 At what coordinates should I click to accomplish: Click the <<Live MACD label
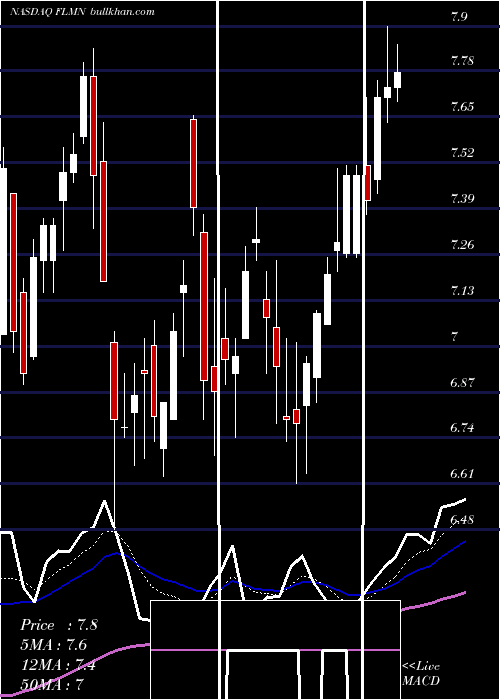click(421, 673)
